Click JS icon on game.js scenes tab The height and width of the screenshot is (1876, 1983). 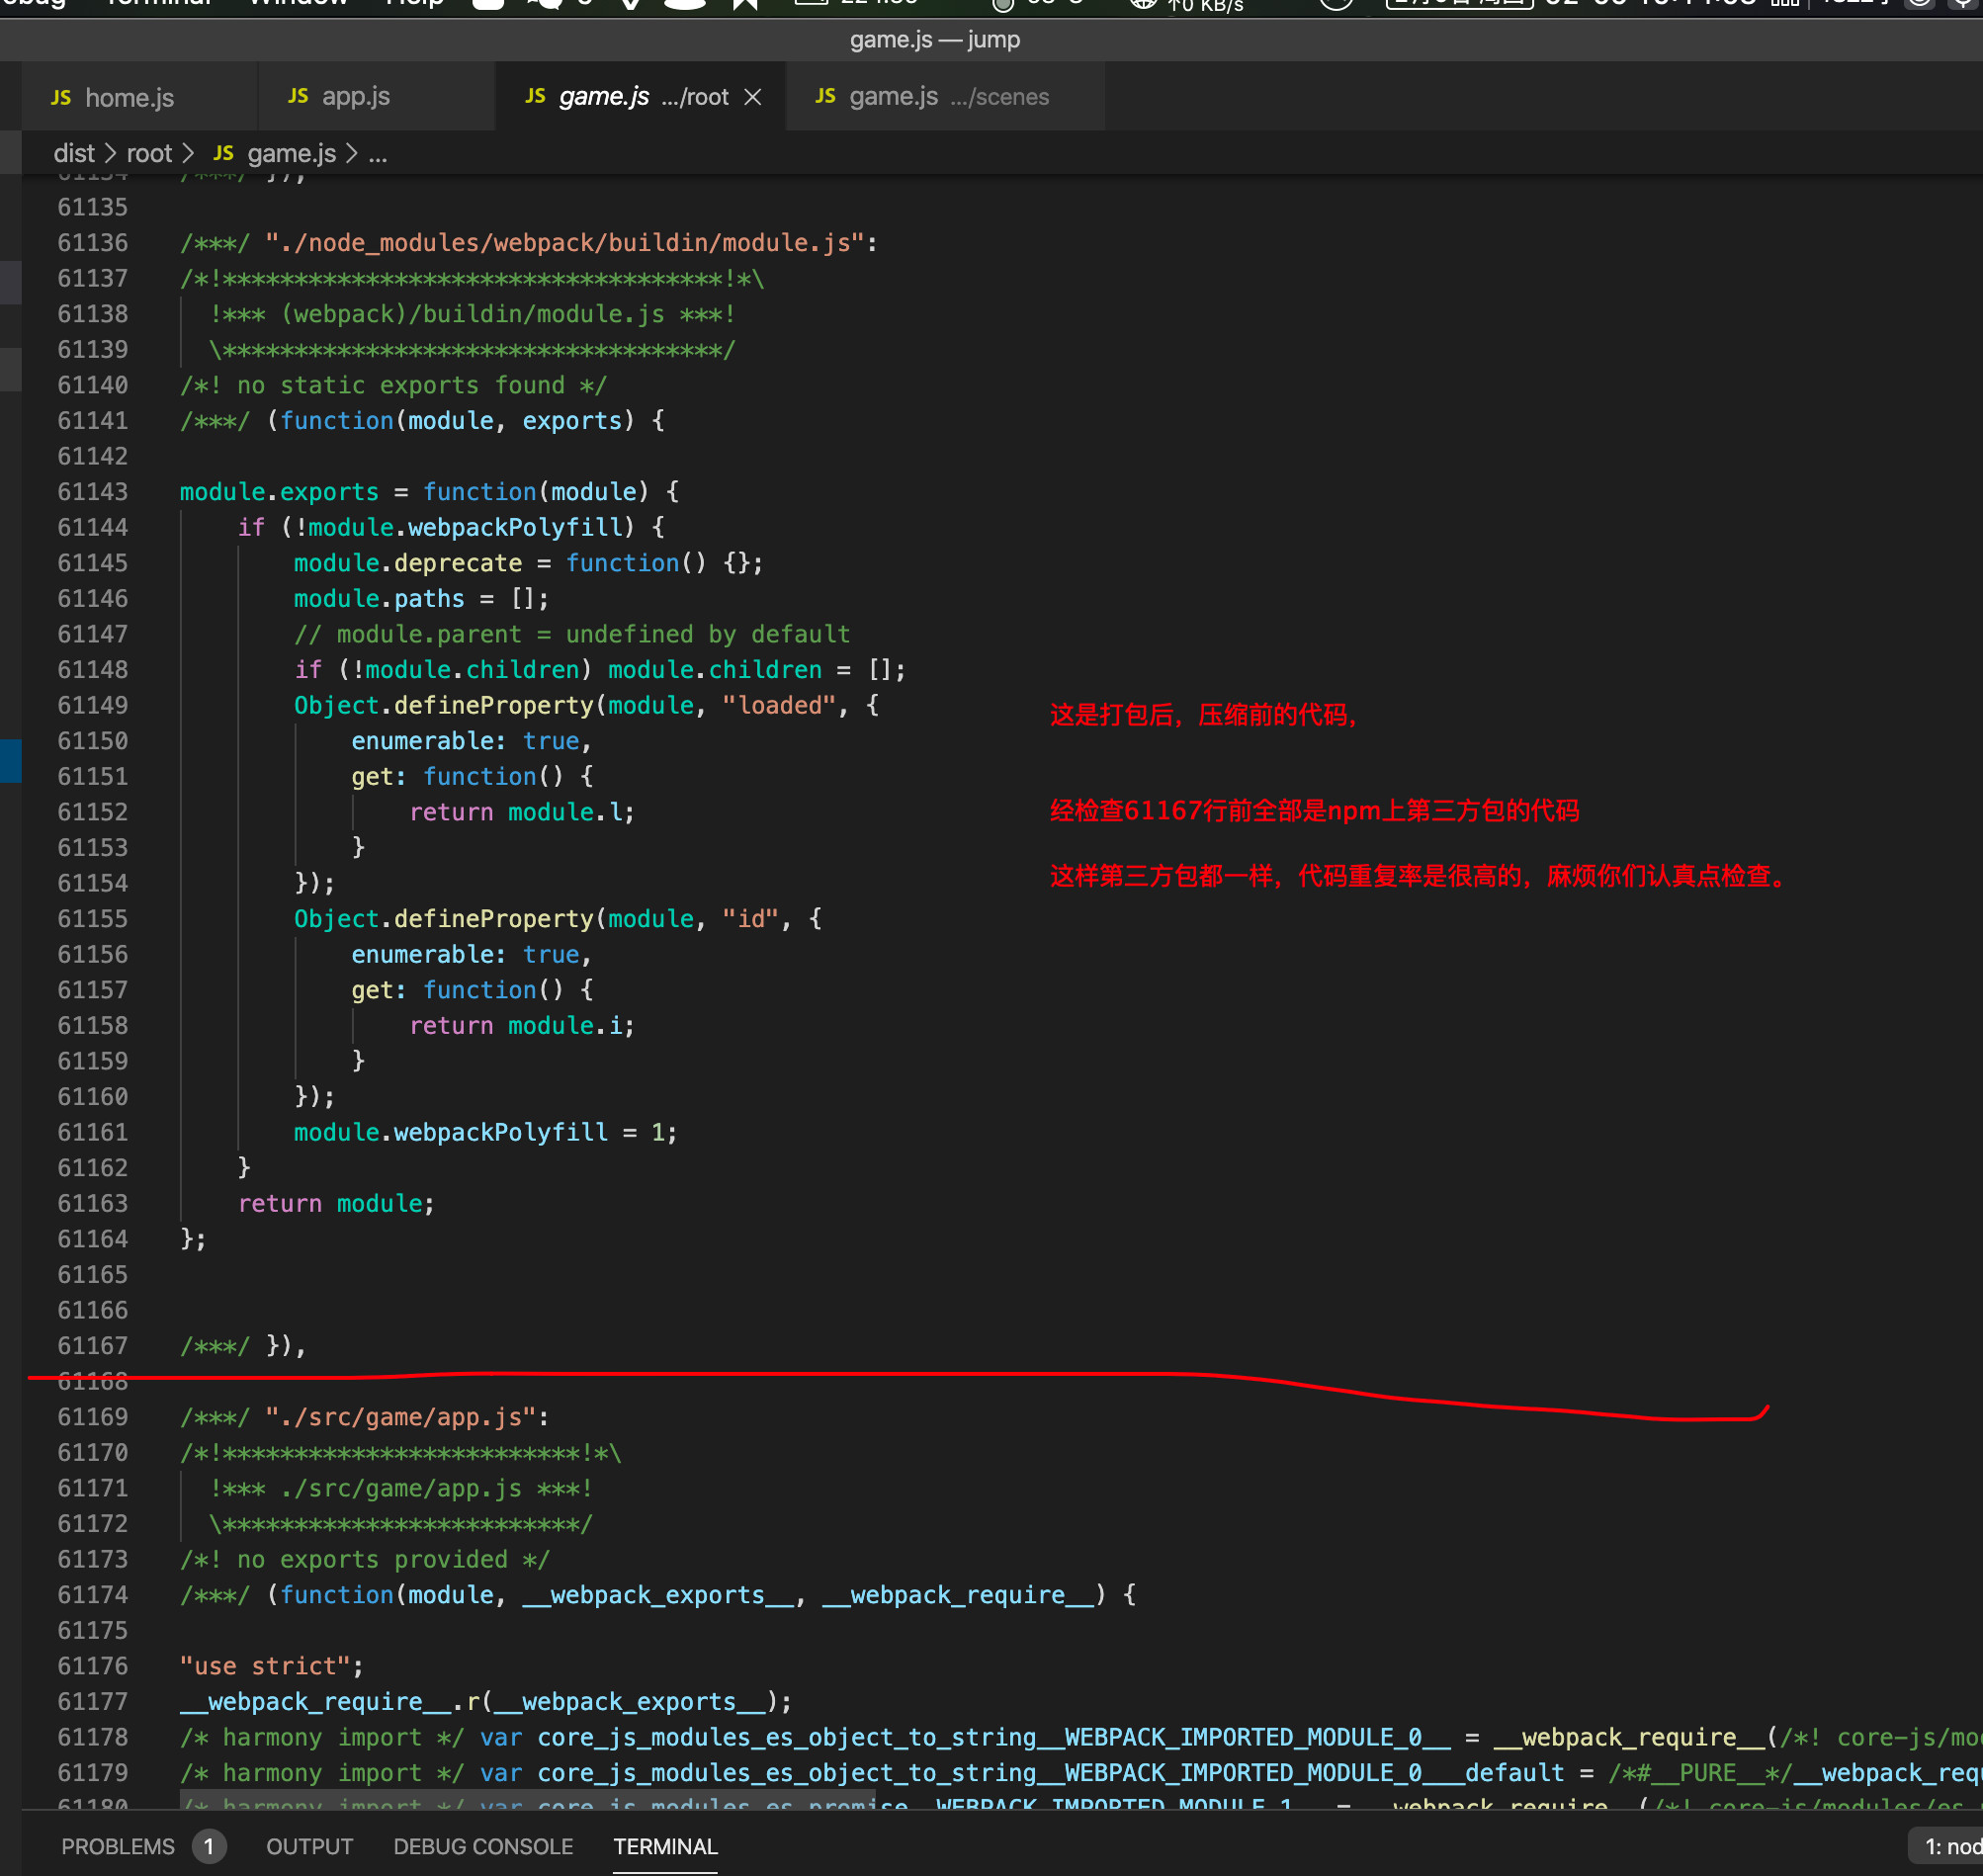[x=825, y=96]
